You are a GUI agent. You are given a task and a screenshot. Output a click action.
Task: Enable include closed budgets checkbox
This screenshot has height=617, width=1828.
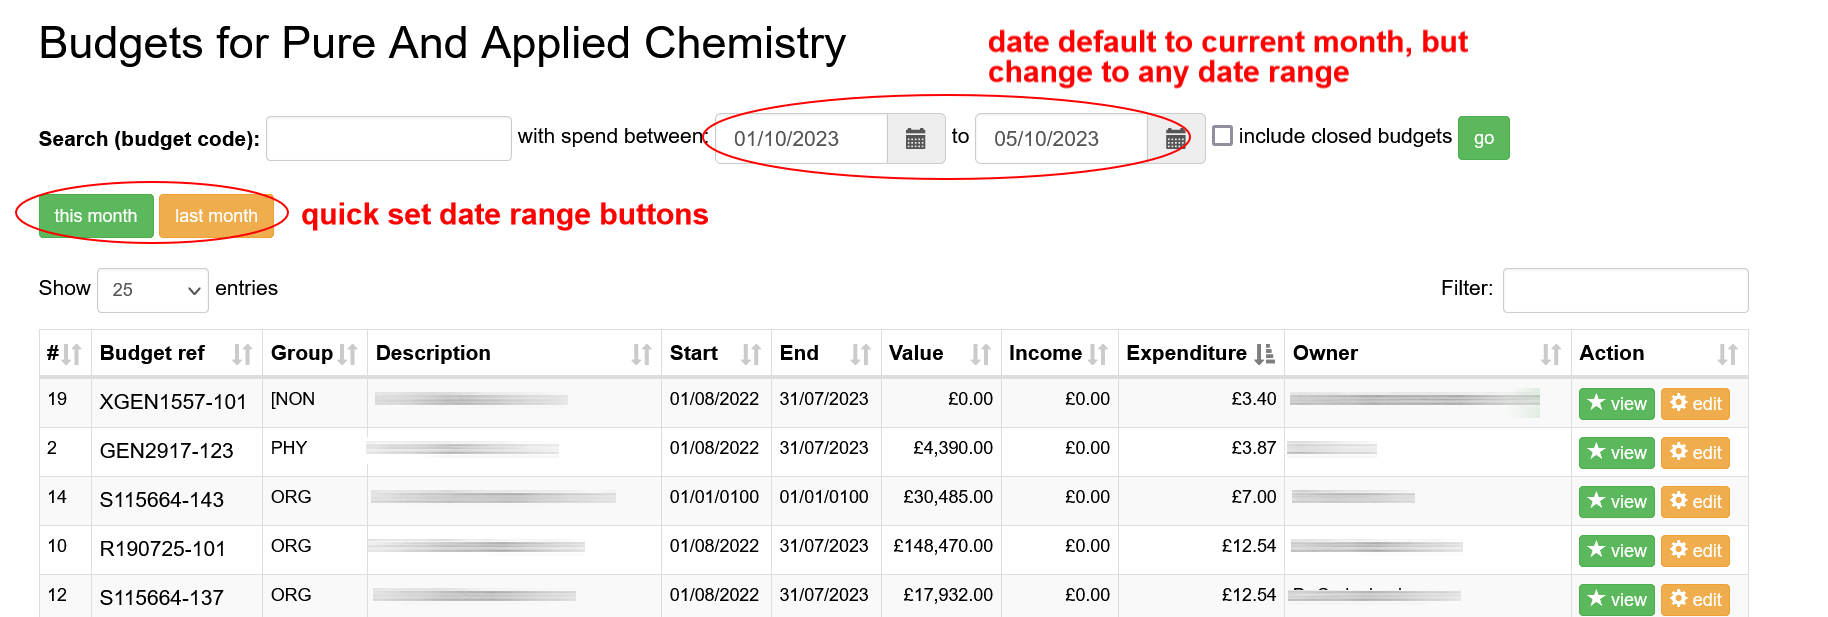(1222, 135)
